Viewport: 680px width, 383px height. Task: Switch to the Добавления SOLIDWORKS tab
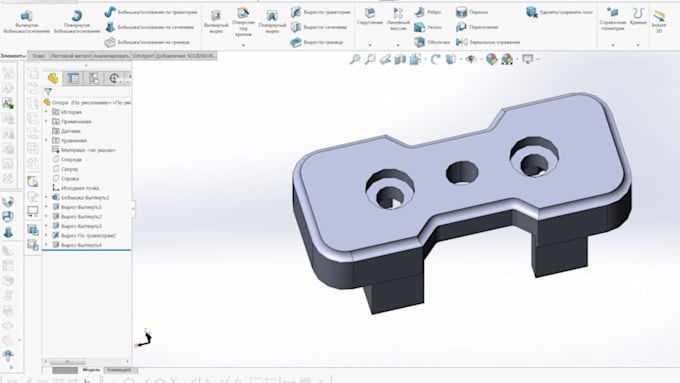(x=185, y=56)
